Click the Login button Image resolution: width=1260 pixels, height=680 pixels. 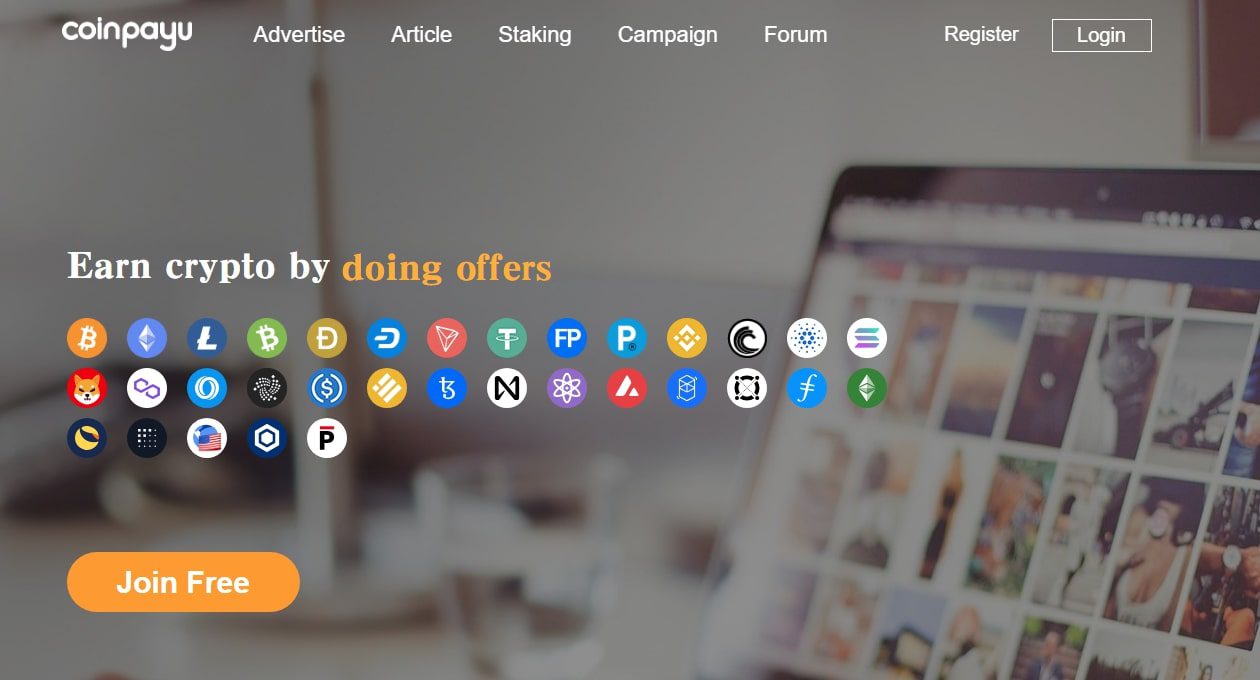coord(1101,35)
